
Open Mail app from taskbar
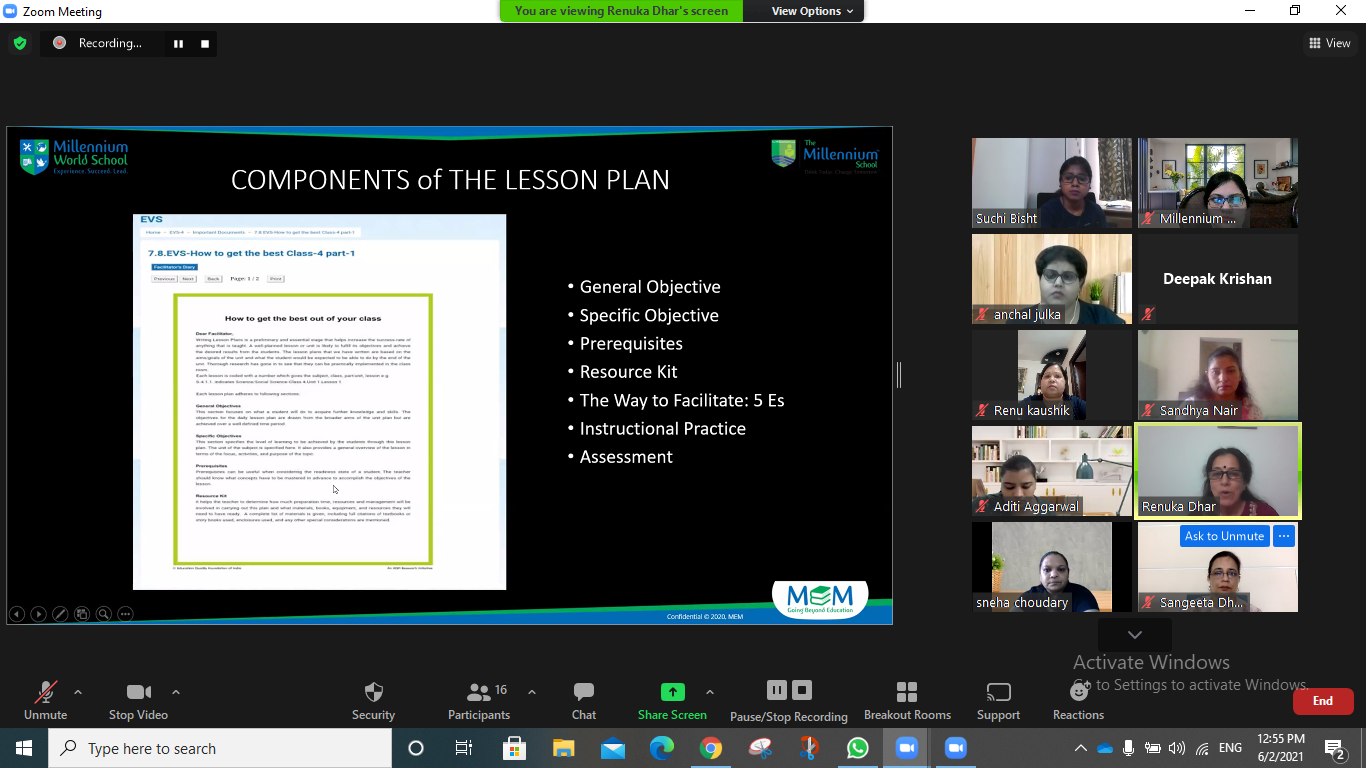(x=613, y=748)
